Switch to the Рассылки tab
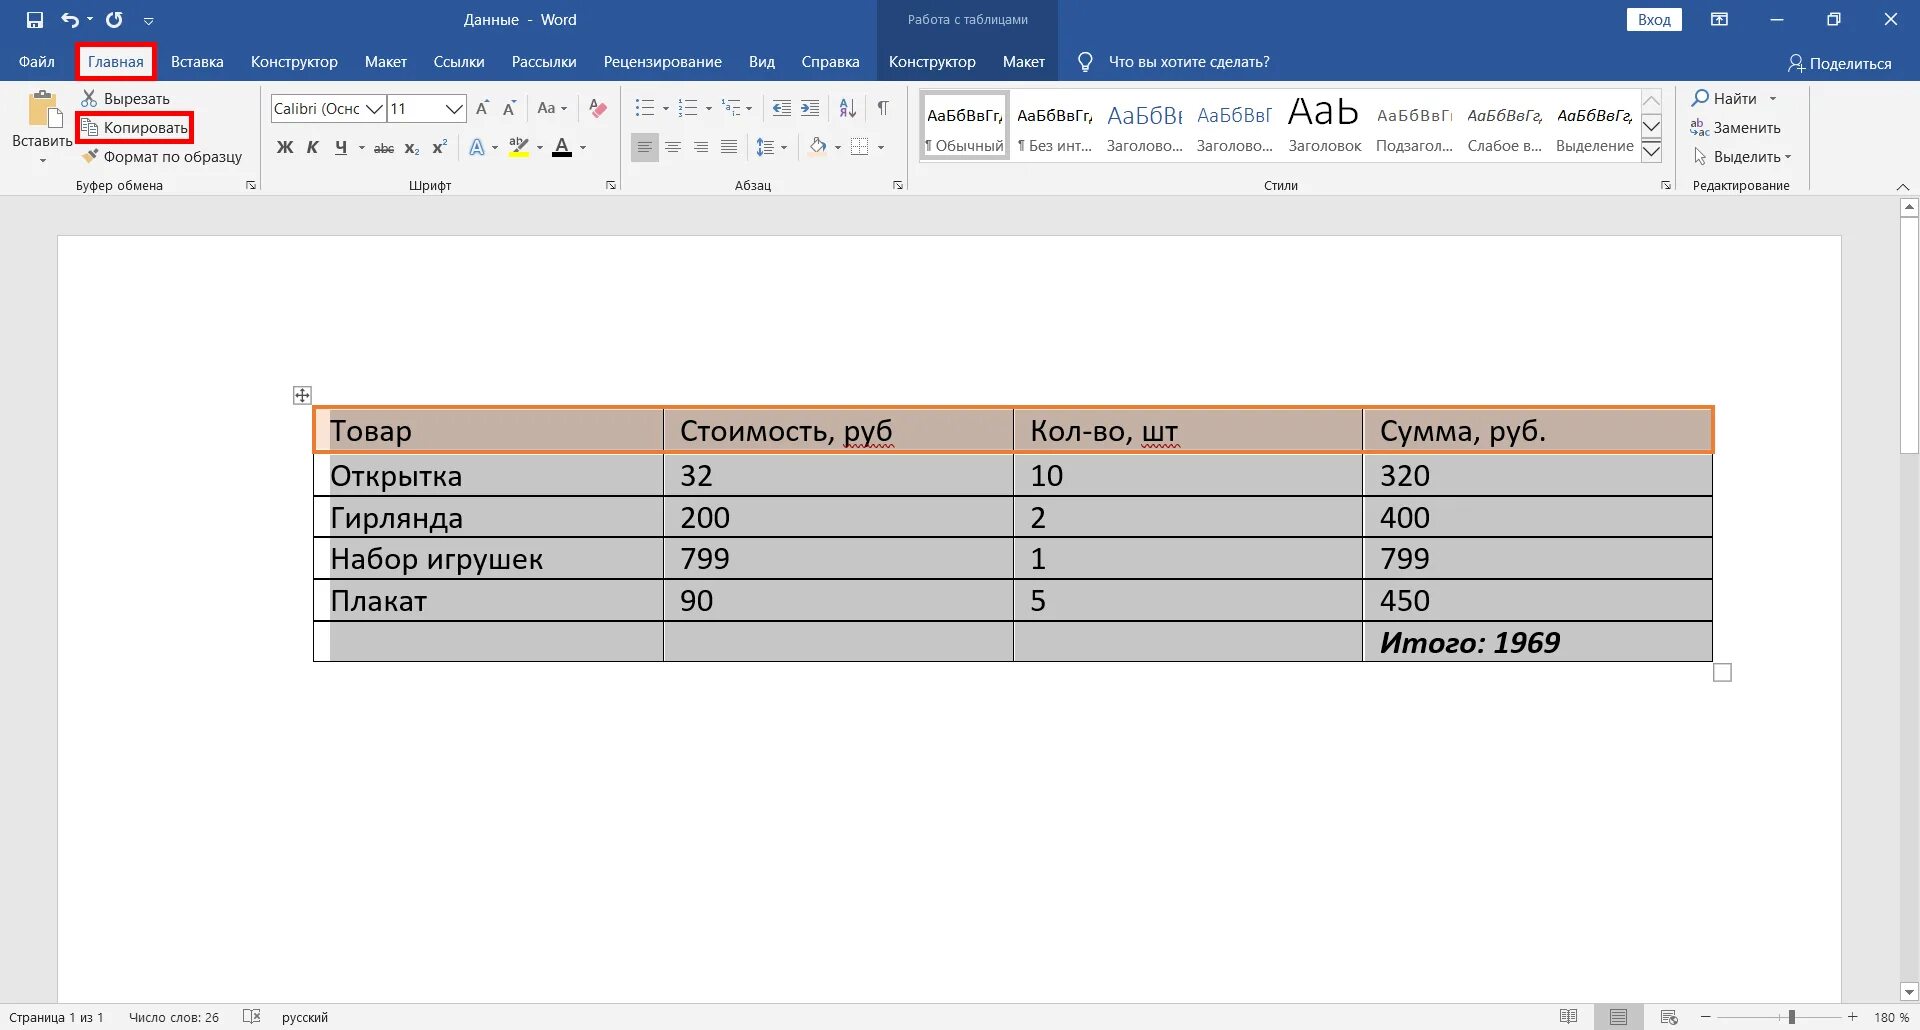This screenshot has height=1030, width=1920. pos(544,62)
